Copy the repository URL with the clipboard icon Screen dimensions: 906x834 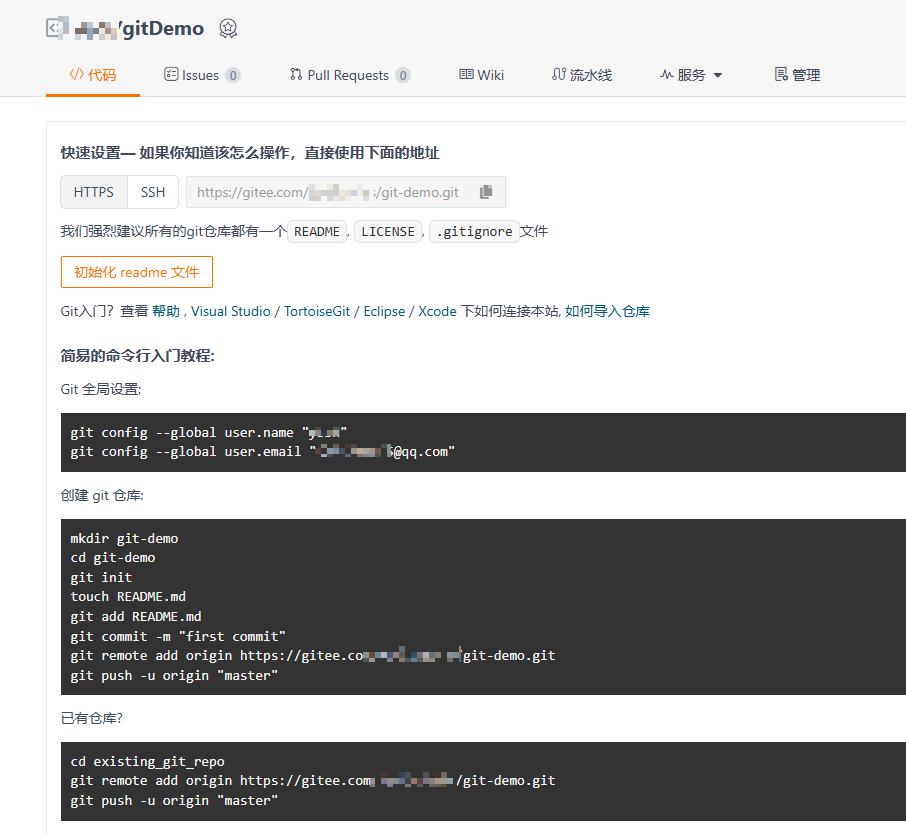click(x=486, y=192)
